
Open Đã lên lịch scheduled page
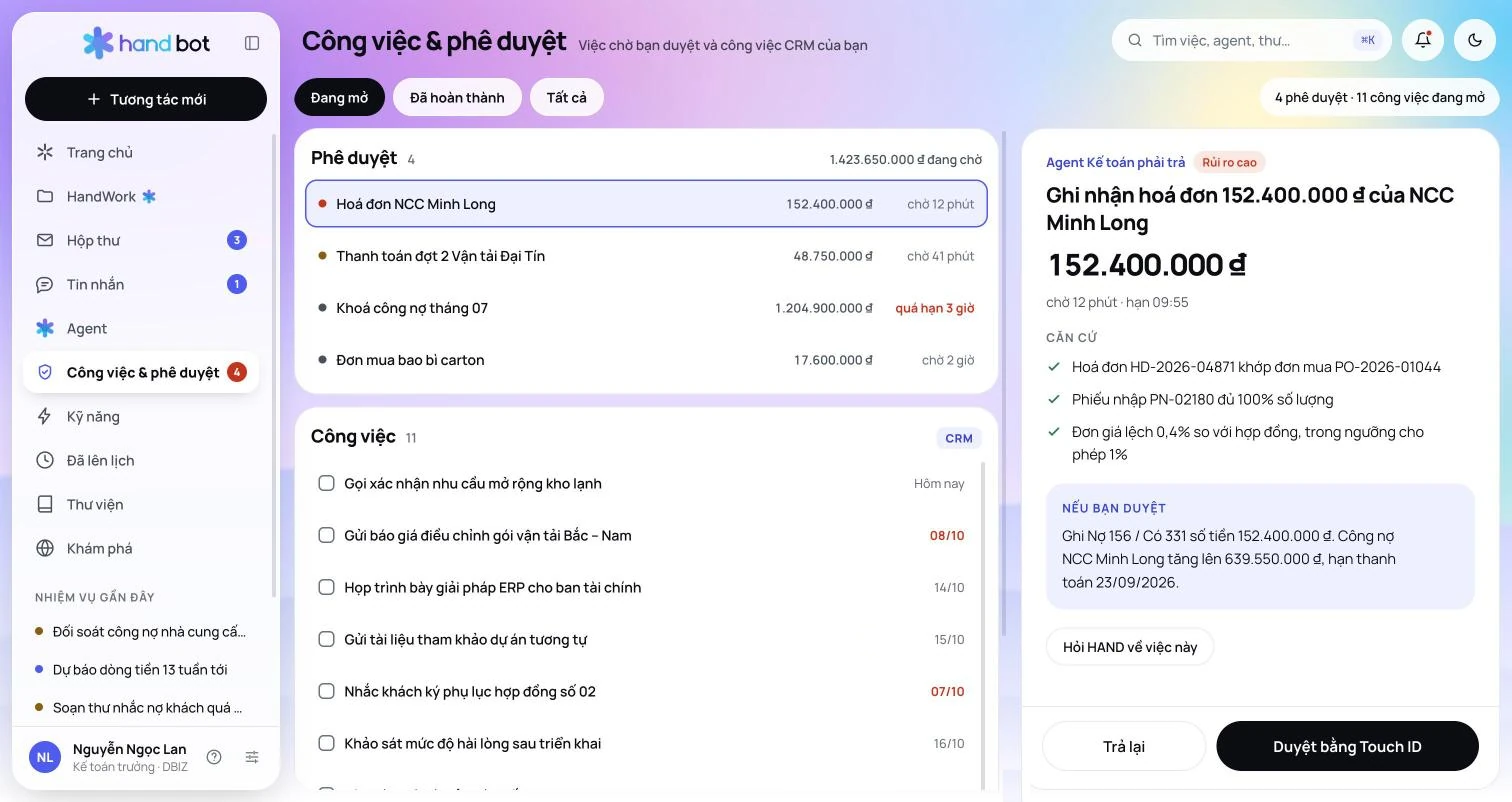[x=141, y=460]
